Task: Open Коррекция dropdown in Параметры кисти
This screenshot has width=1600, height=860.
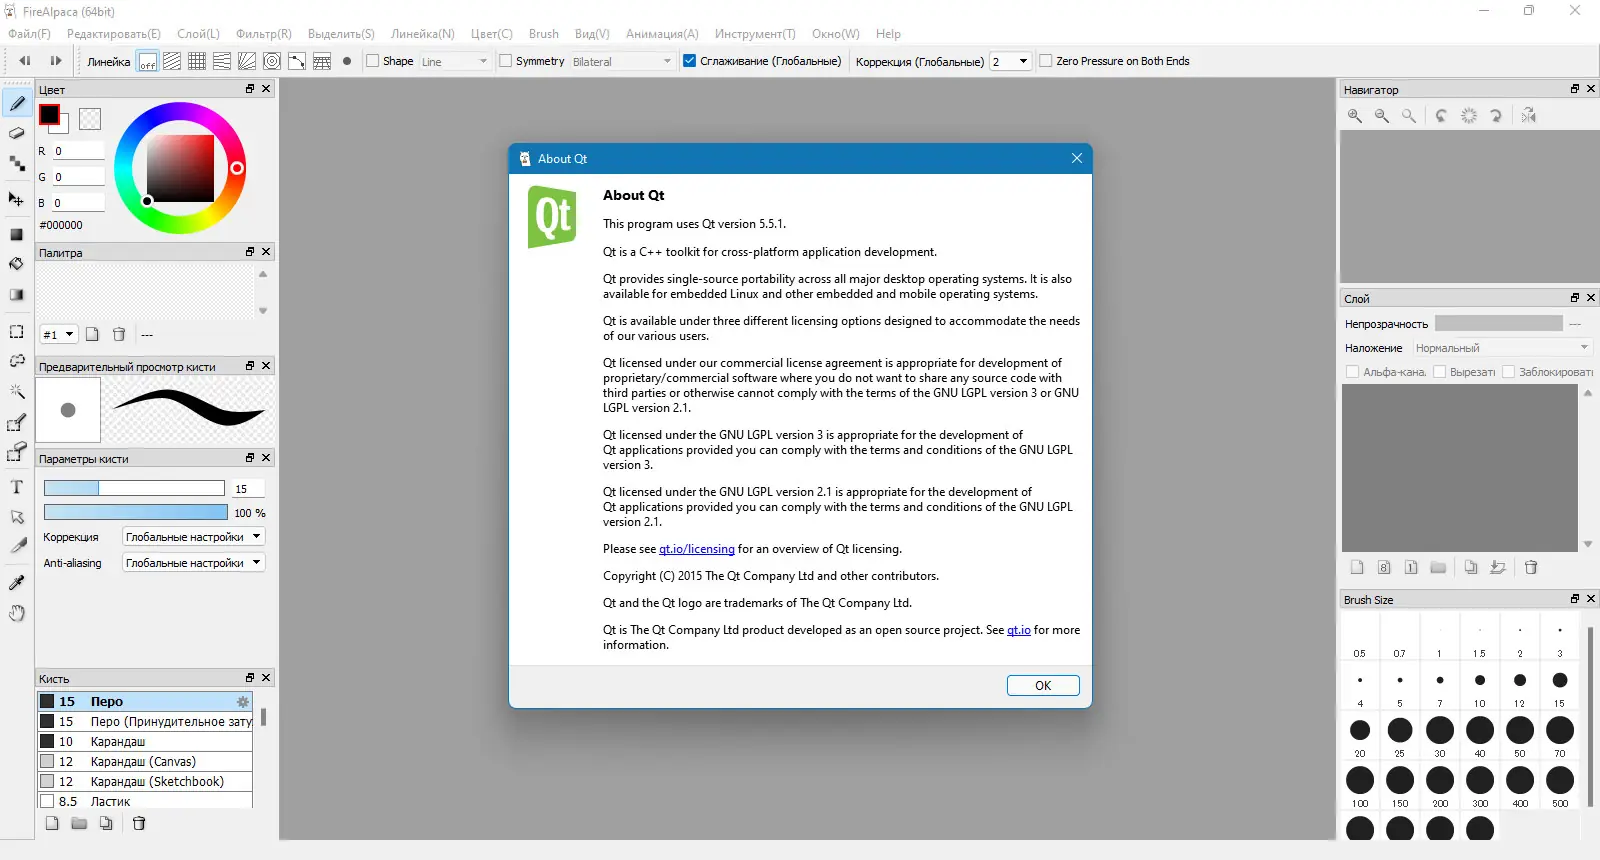Action: pos(193,537)
